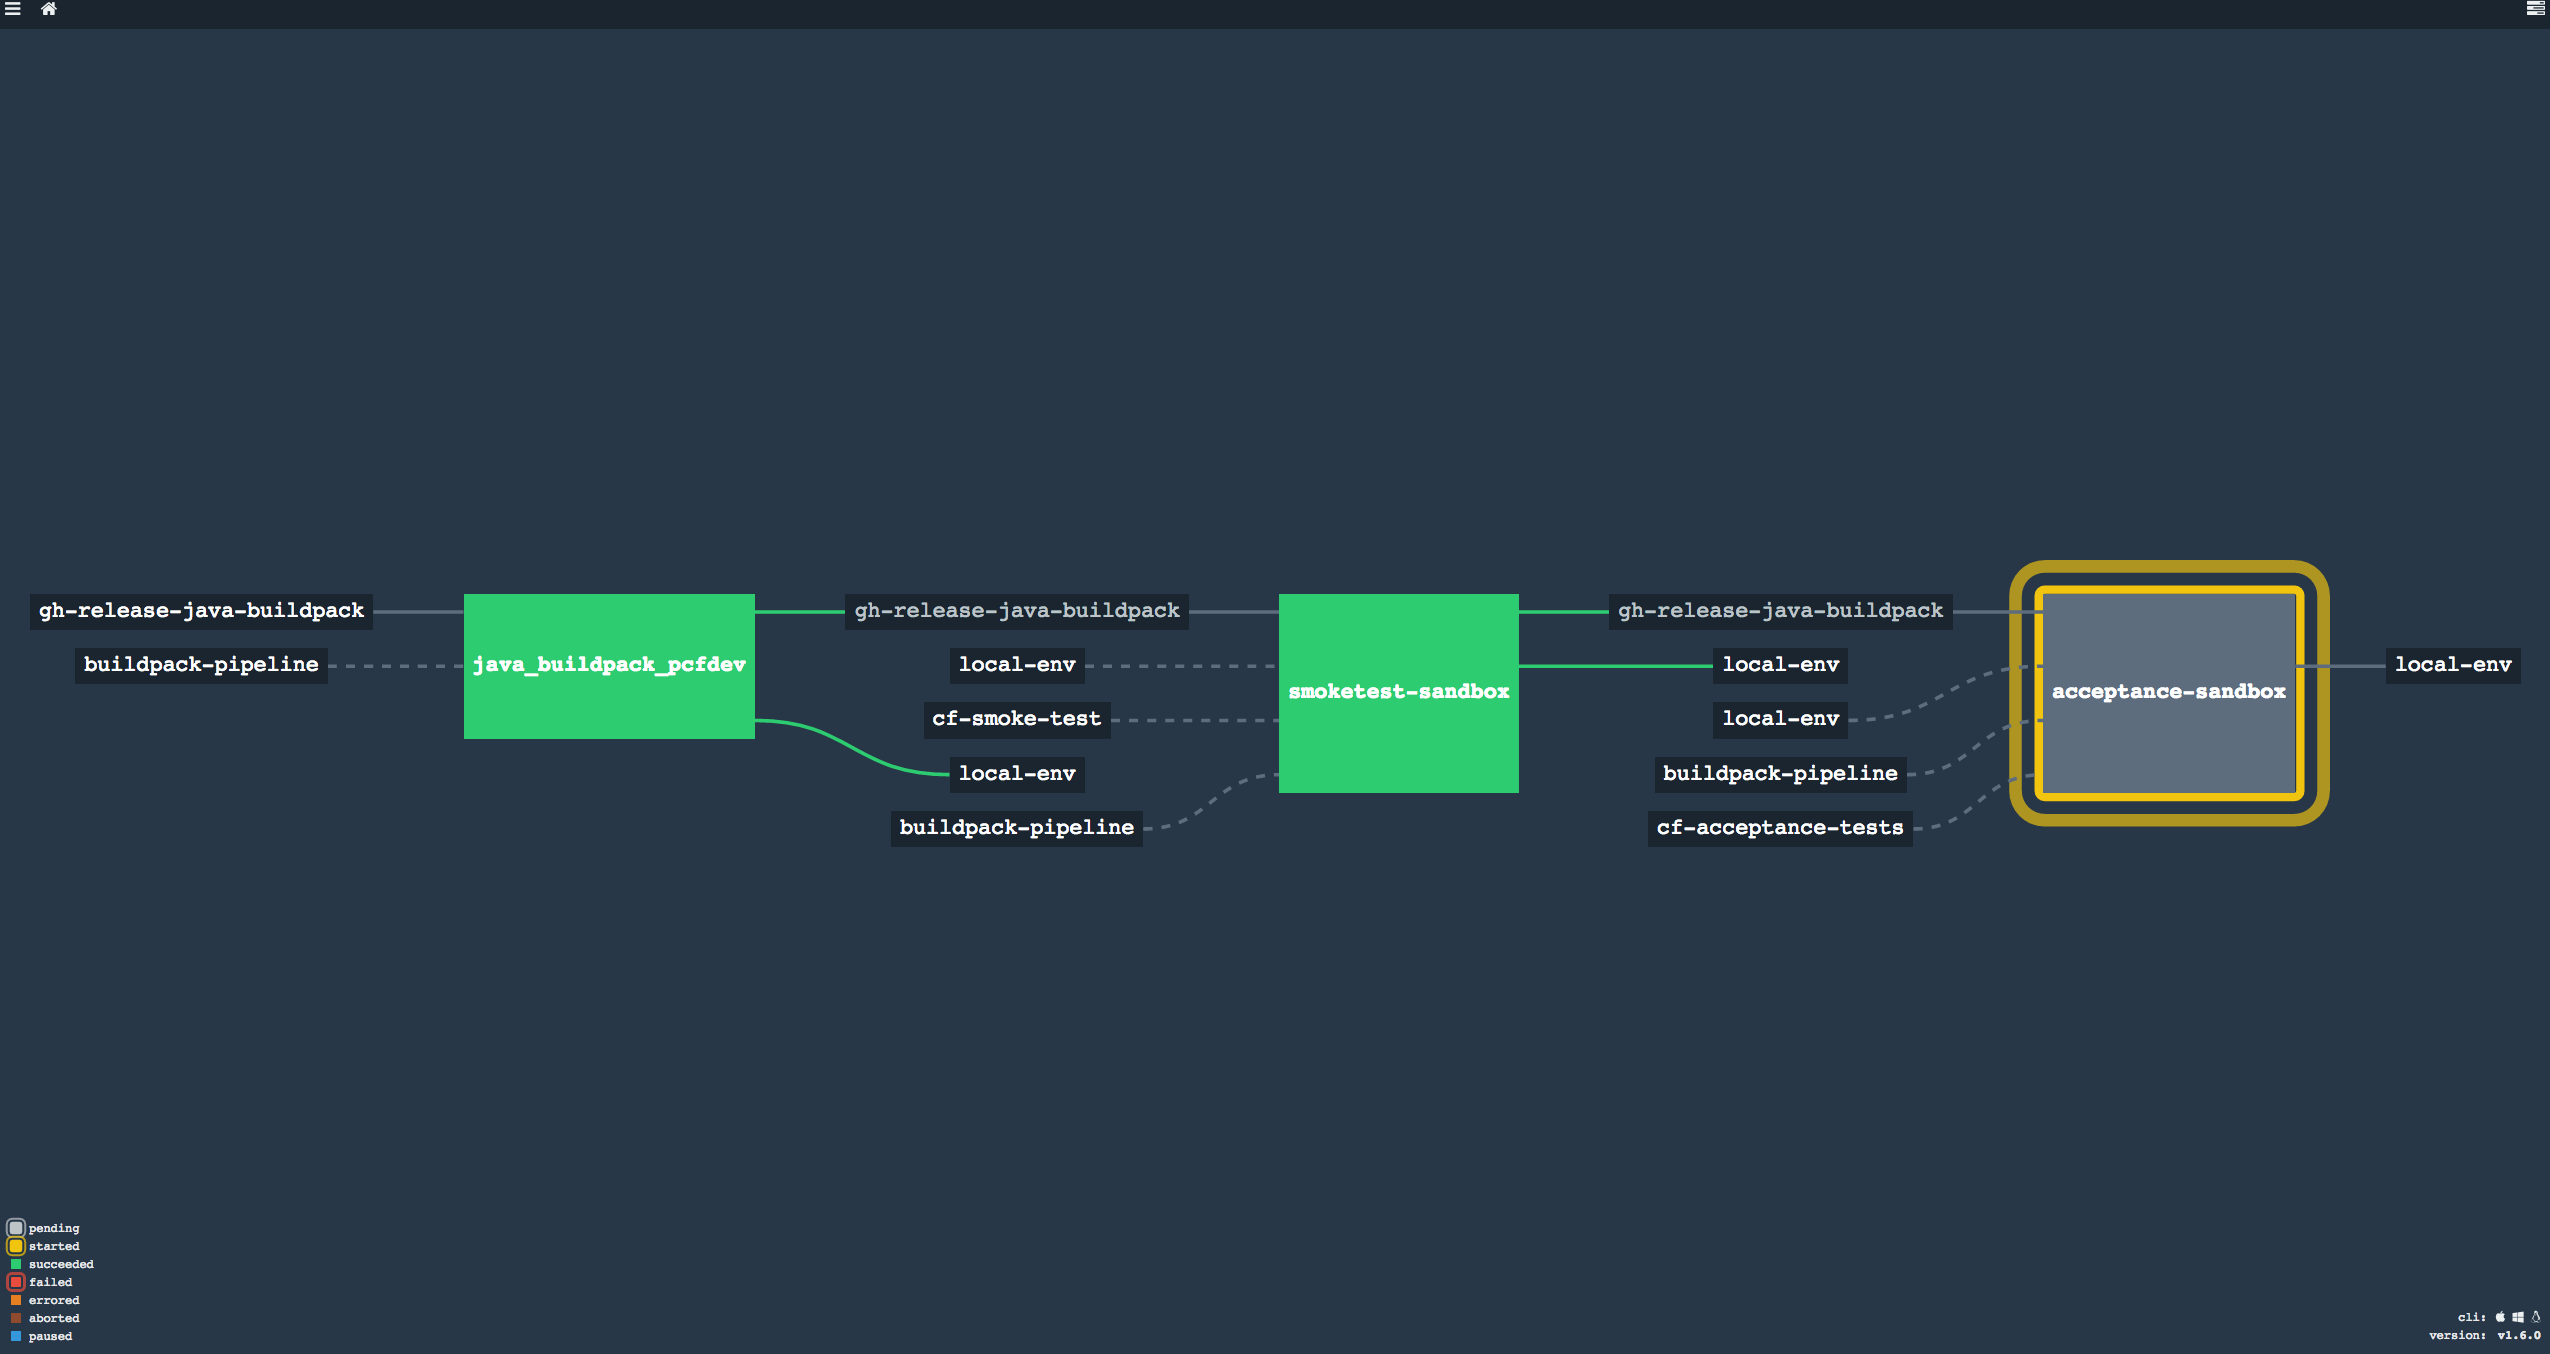
Task: Select the cf-smoke-test resource
Action: [x=1016, y=719]
